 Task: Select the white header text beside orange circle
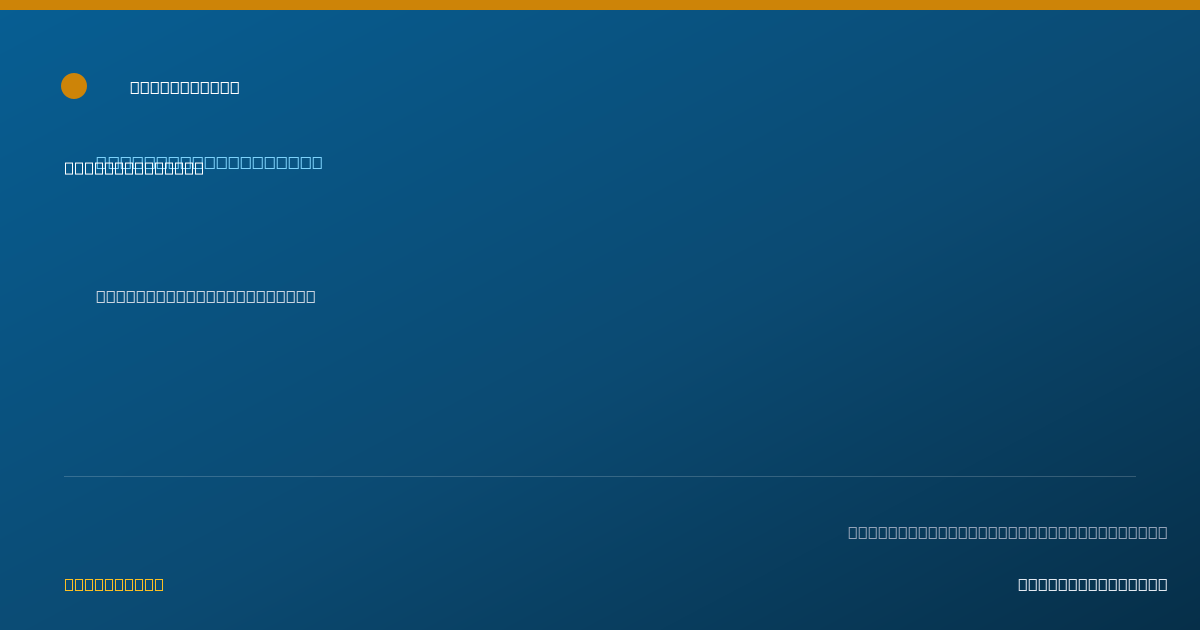pyautogui.click(x=185, y=87)
